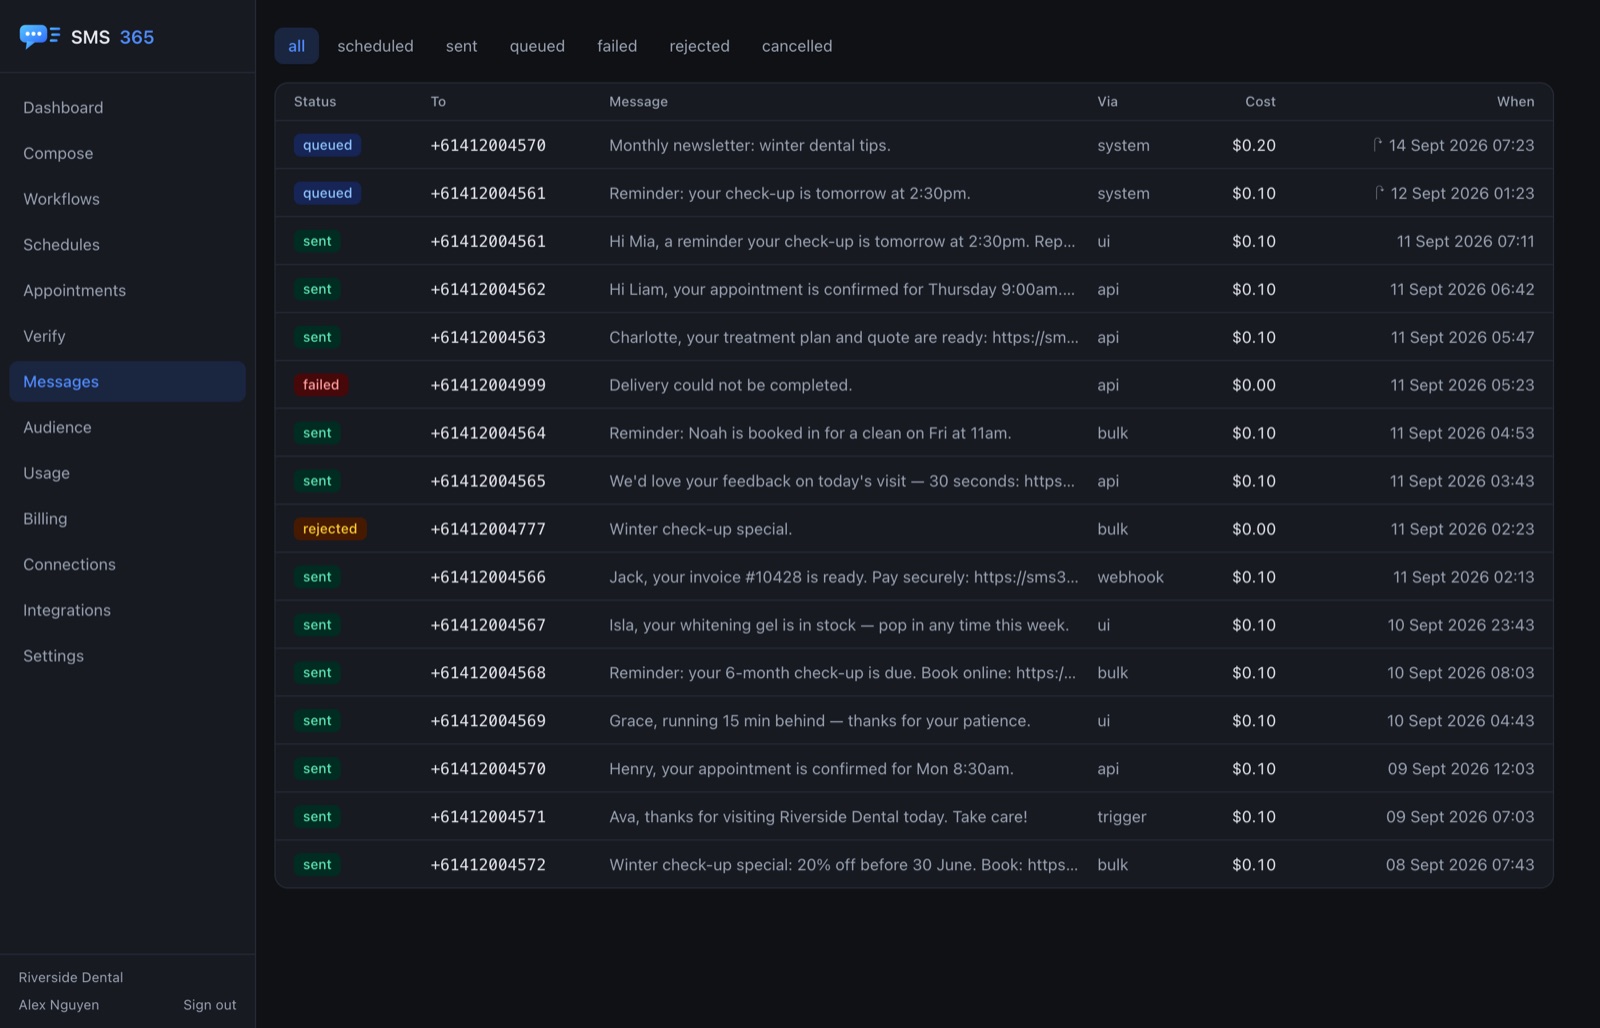Click the Cost column header

click(x=1260, y=102)
